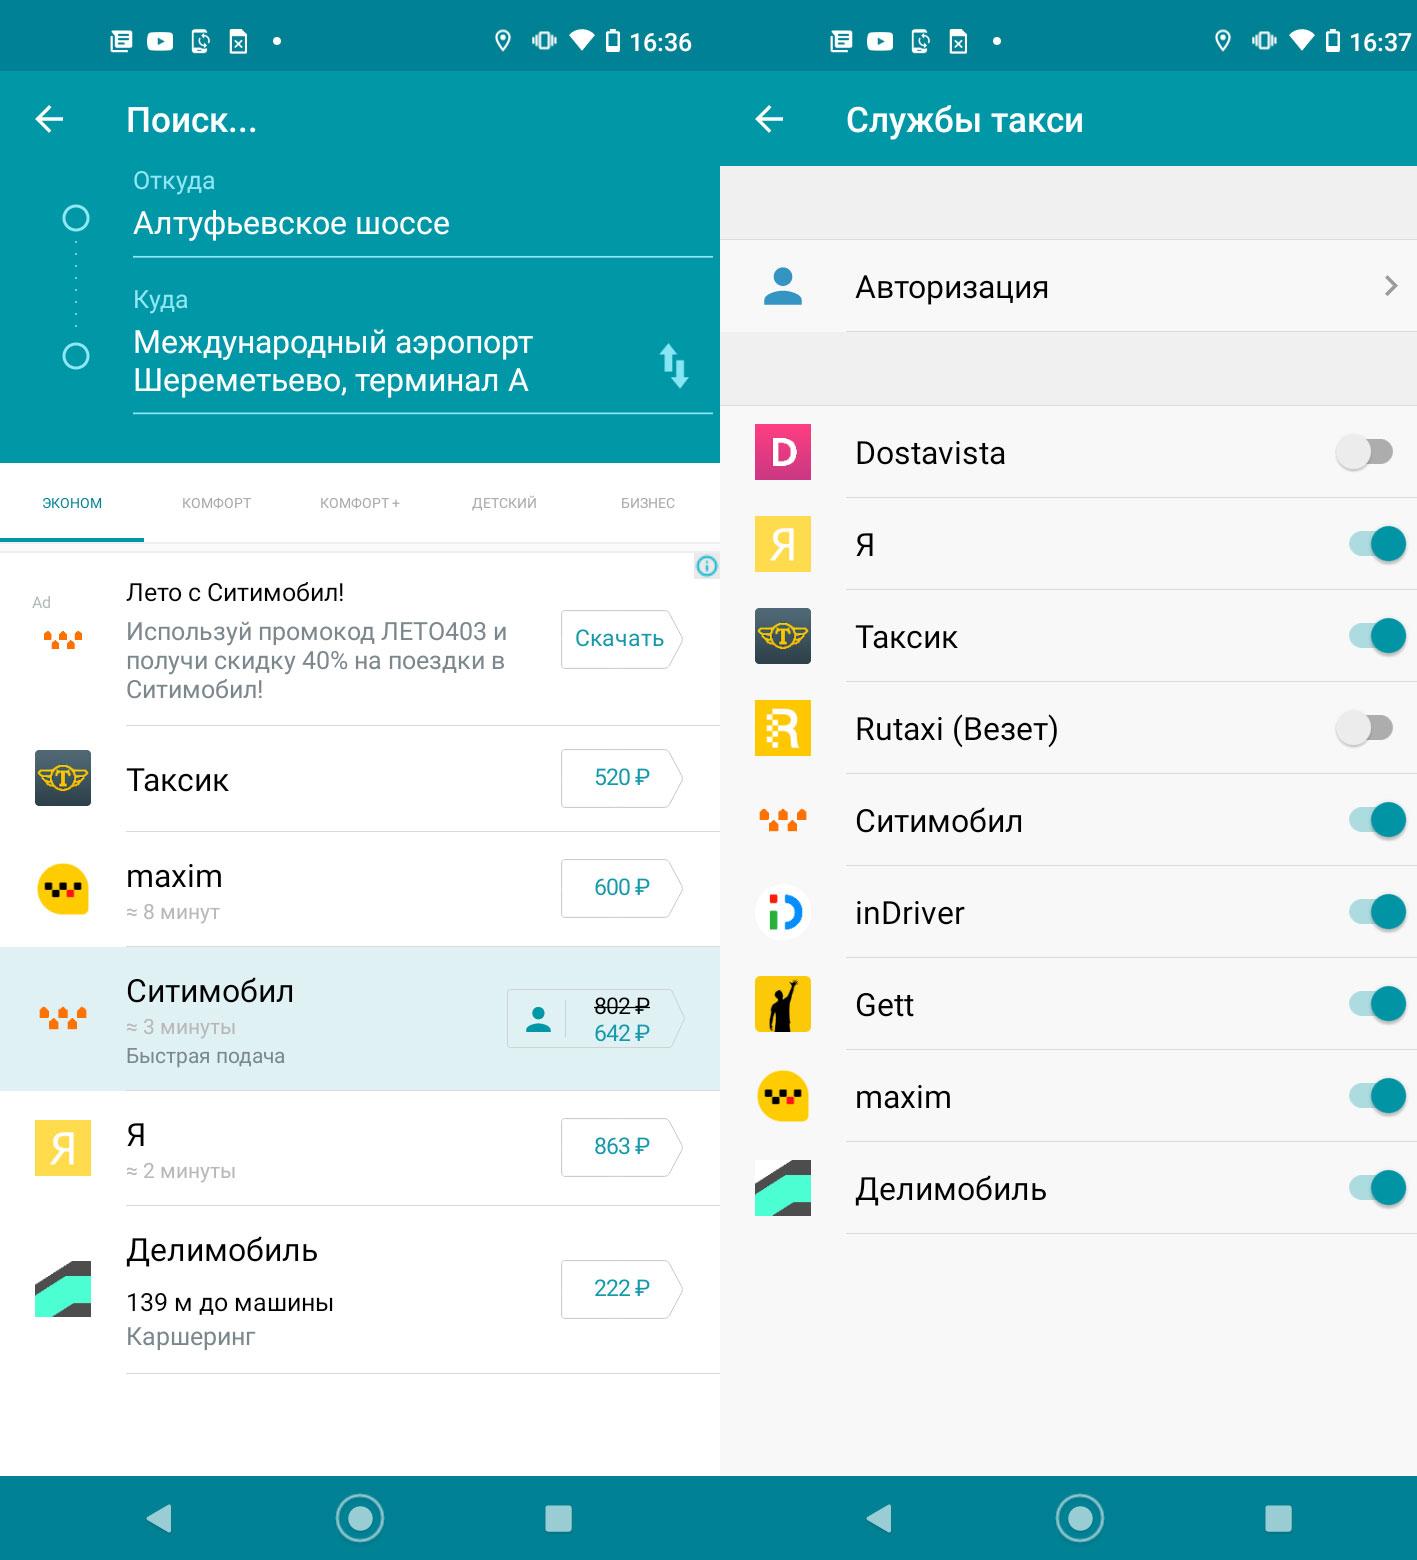Open the Авторизация row

(1068, 287)
